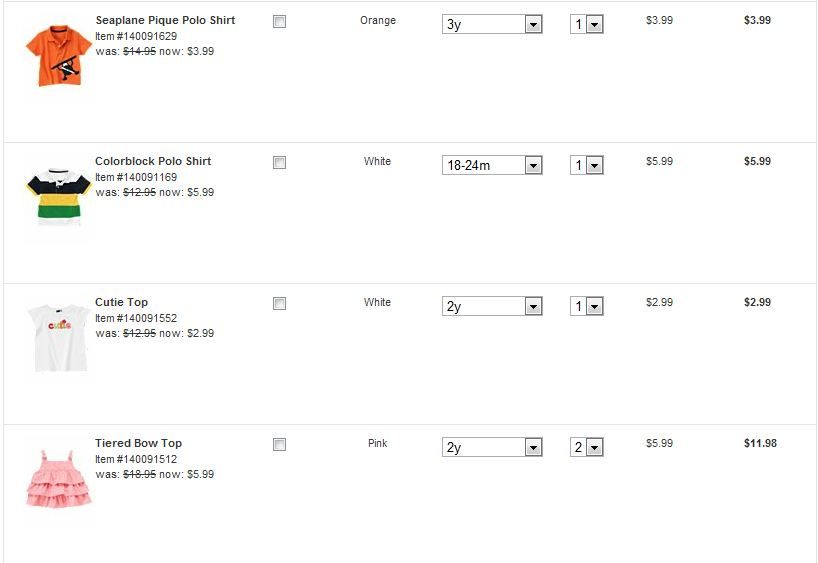Click the Colorblock Polo Shirt name link
818x563 pixels.
pos(153,161)
